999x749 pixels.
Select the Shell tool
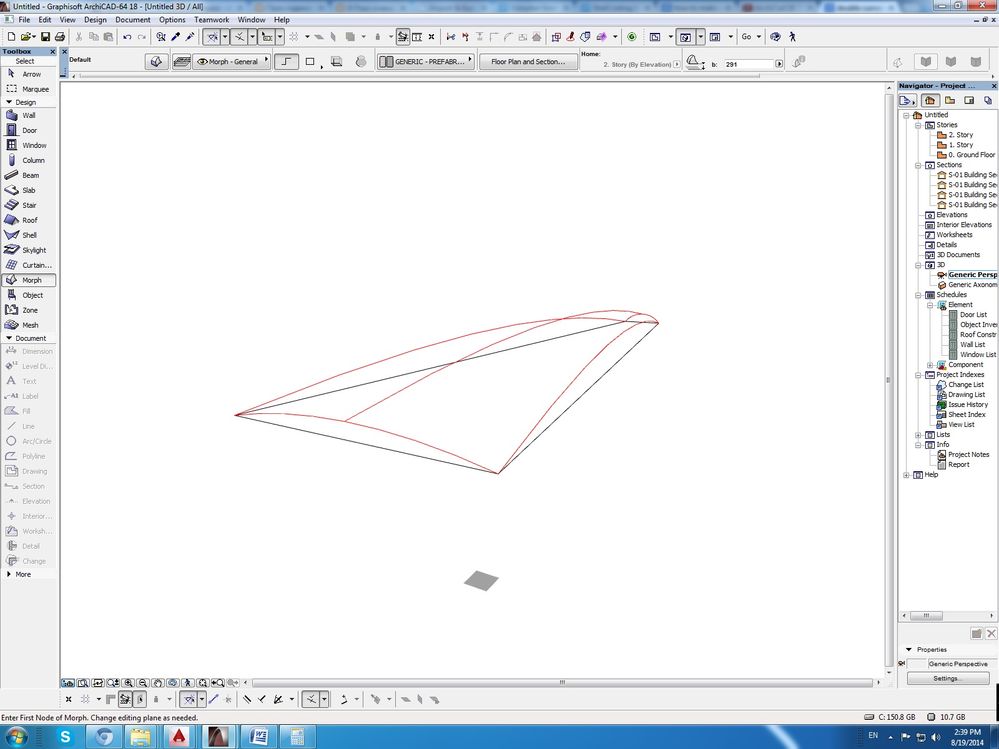pyautogui.click(x=29, y=235)
